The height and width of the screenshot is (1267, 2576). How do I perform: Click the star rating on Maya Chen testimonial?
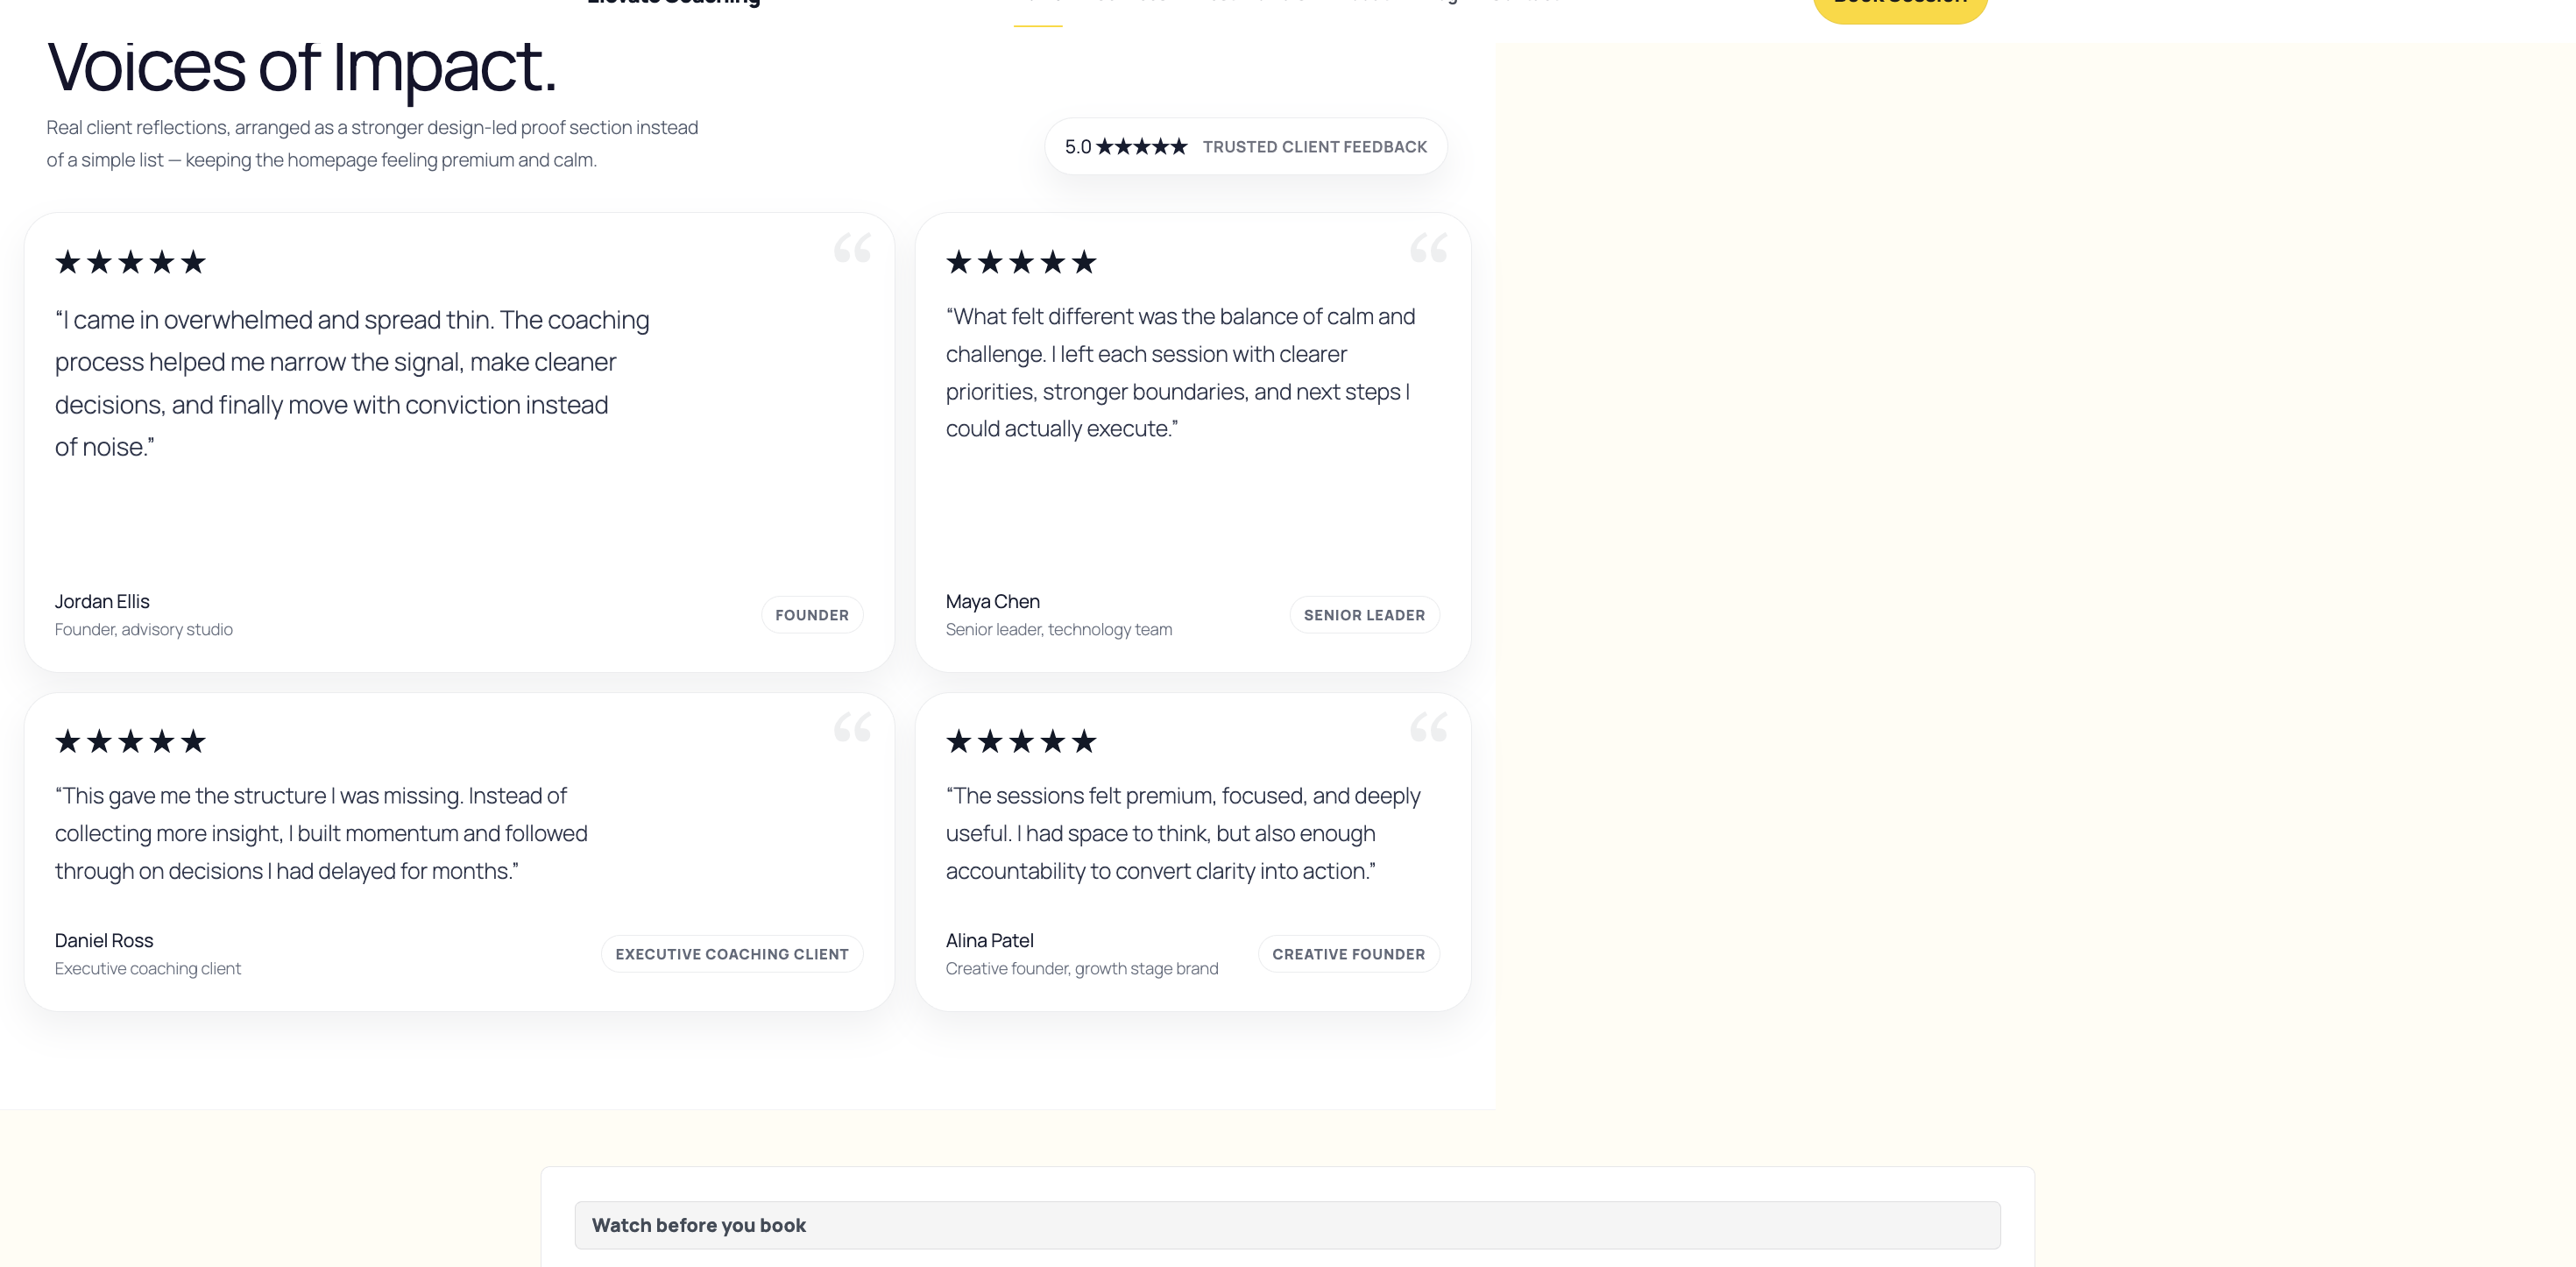1021,262
